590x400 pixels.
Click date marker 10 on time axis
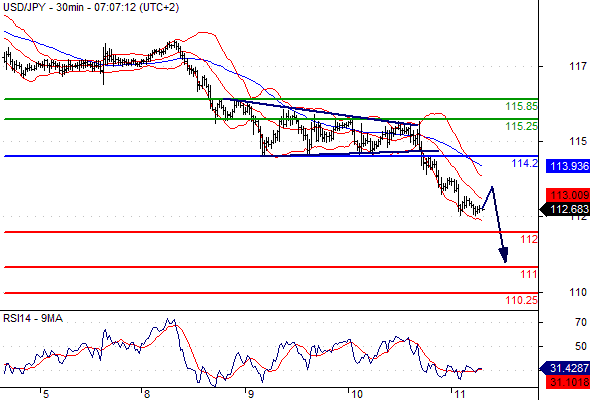(356, 394)
